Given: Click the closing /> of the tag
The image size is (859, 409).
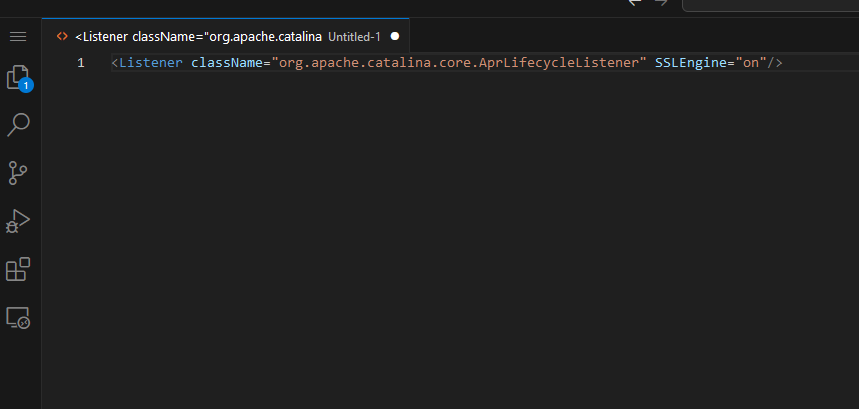Looking at the screenshot, I should (x=775, y=63).
